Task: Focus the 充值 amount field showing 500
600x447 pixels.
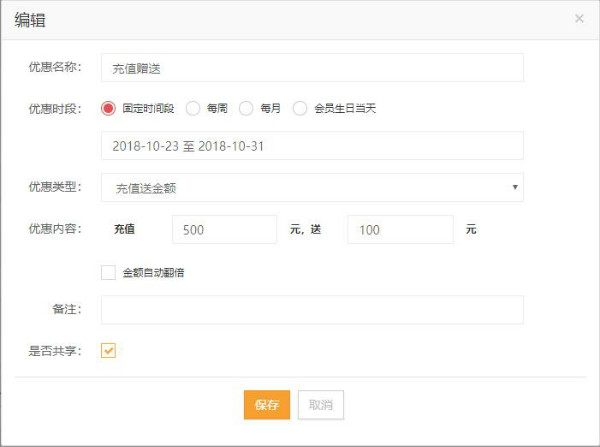Action: tap(224, 229)
